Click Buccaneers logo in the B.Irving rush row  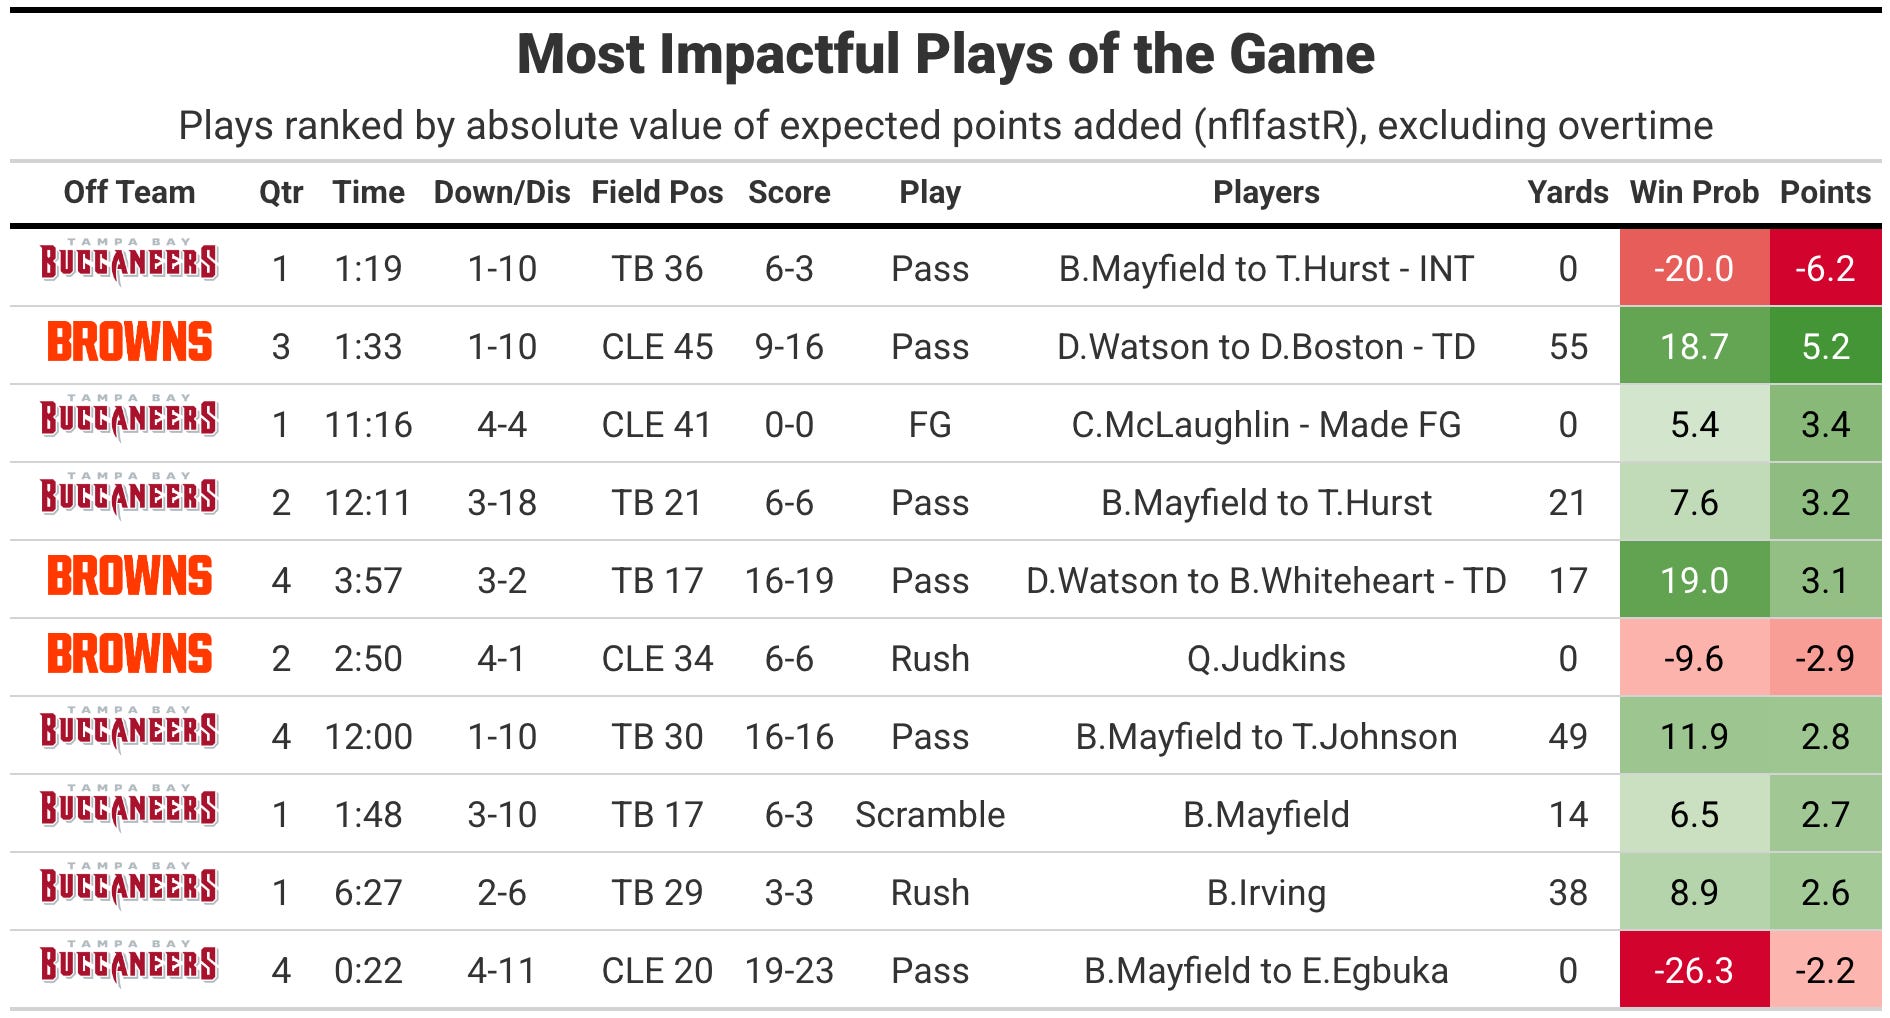tap(129, 886)
